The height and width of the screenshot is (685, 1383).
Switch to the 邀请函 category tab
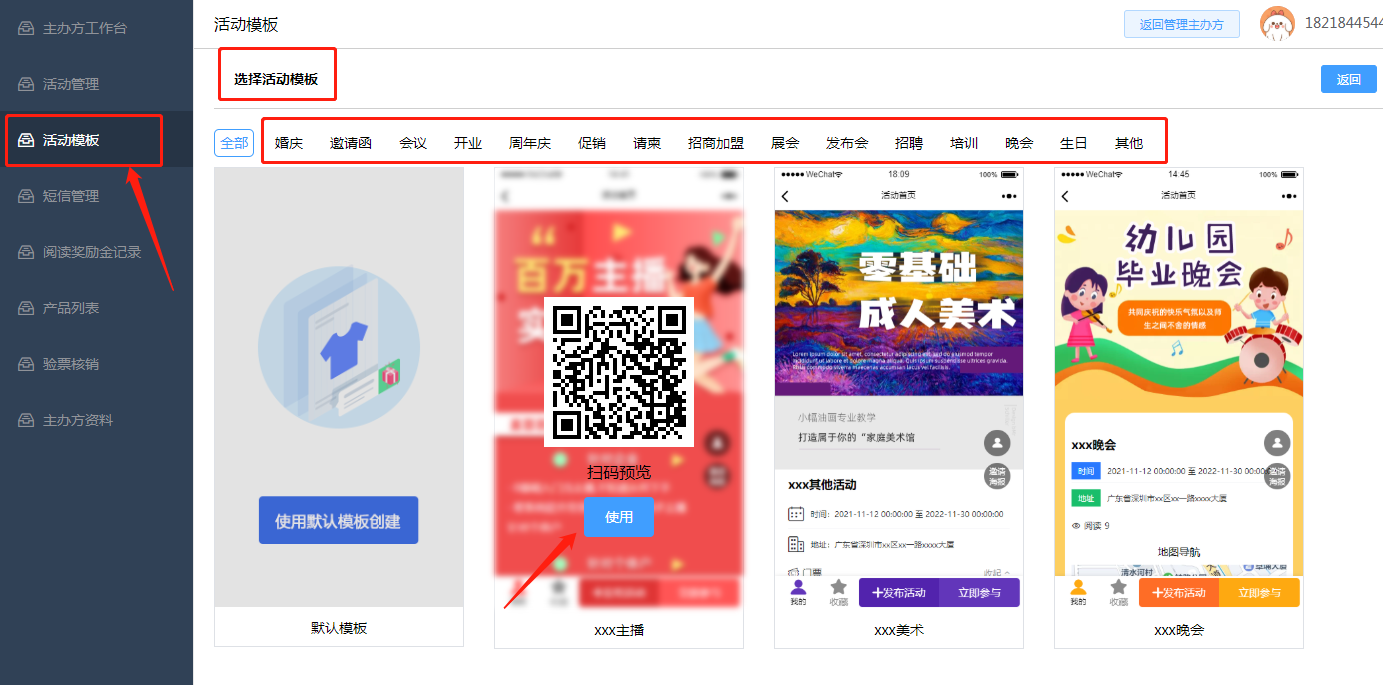351,143
